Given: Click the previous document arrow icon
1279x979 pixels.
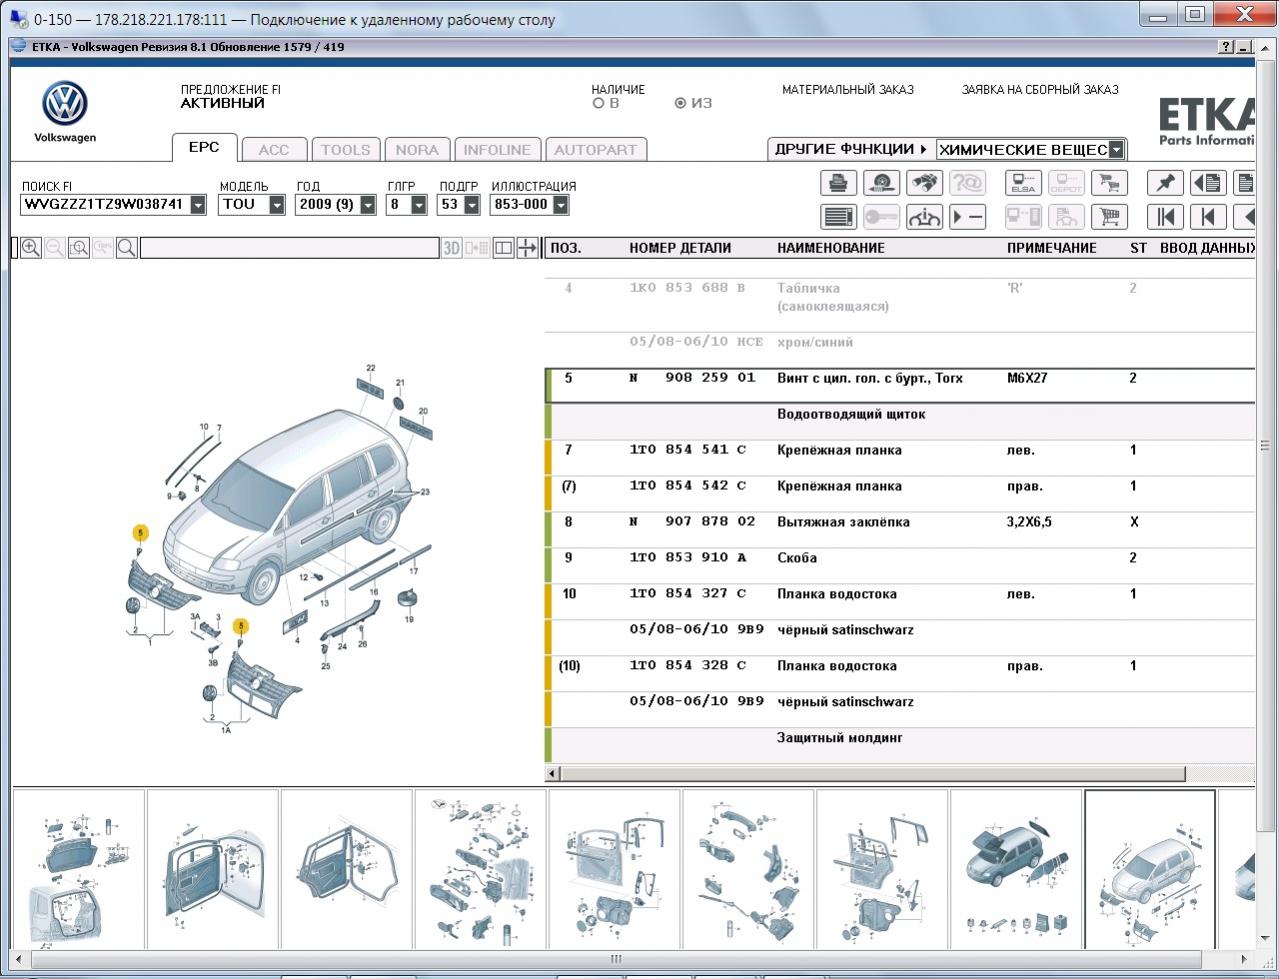Looking at the screenshot, I should coord(1208,183).
